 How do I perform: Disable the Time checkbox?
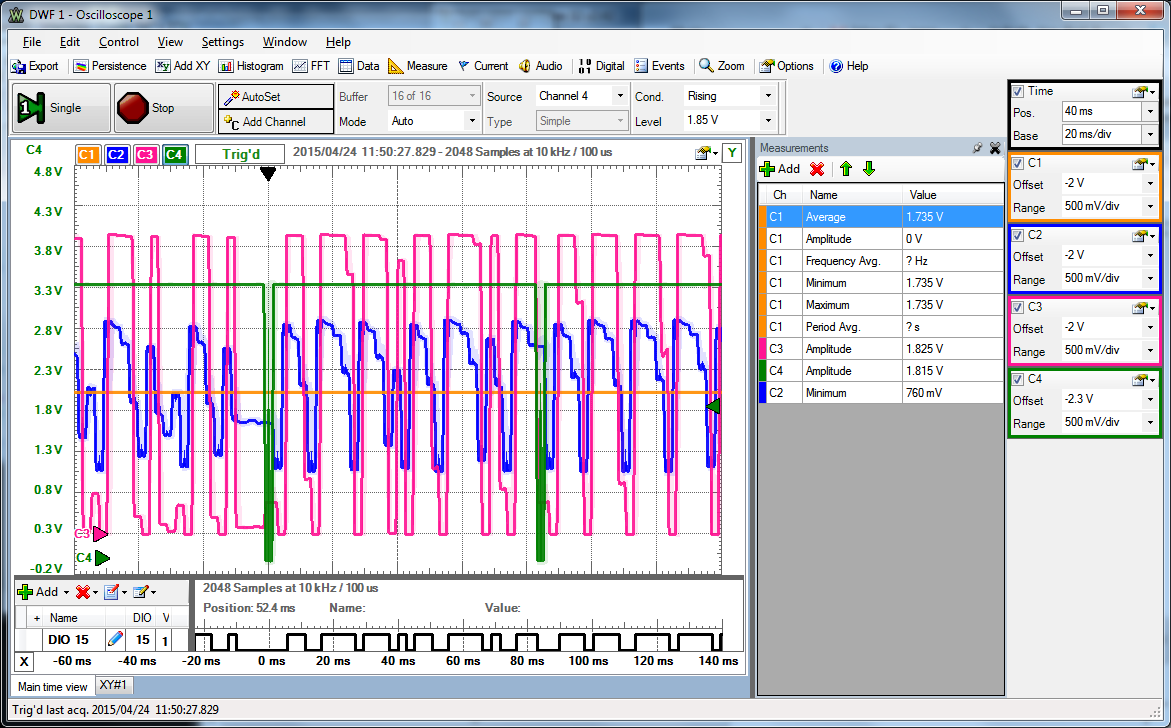click(1018, 91)
